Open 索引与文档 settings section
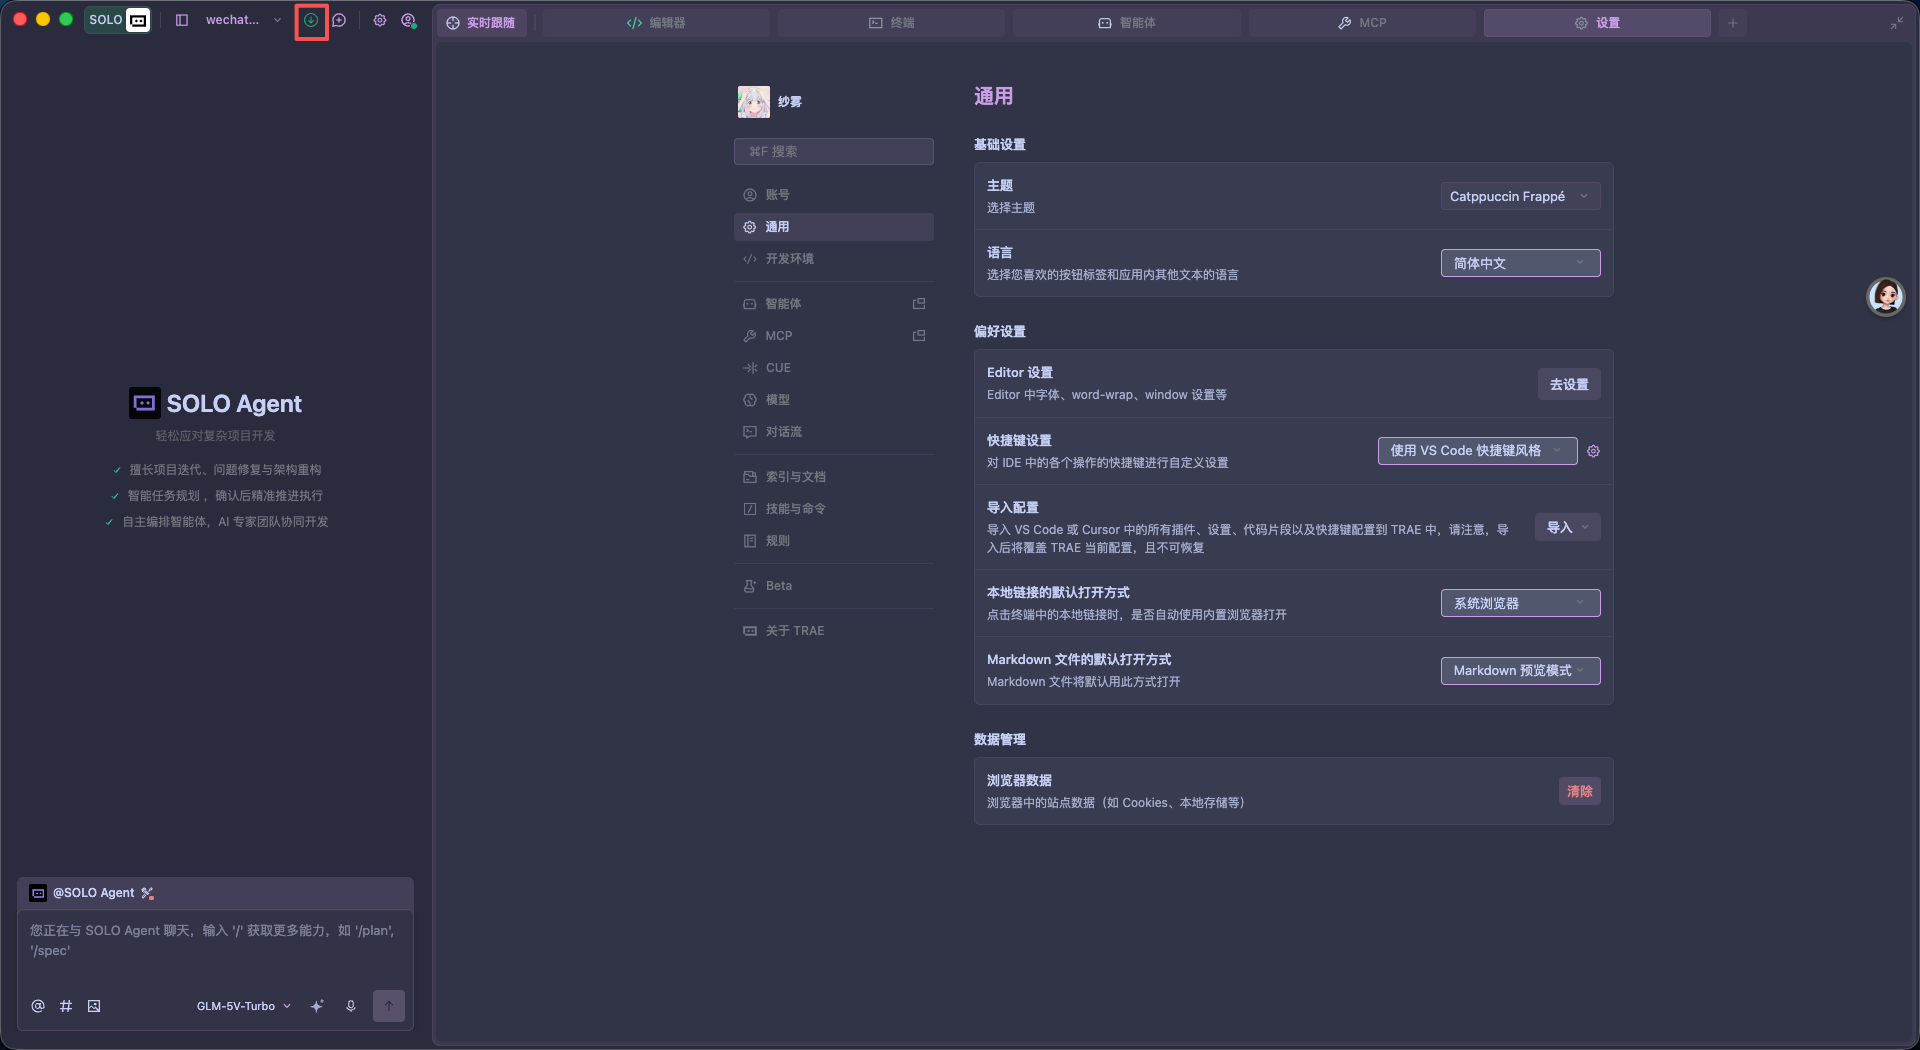Screen dimensions: 1920x1050 pyautogui.click(x=834, y=477)
